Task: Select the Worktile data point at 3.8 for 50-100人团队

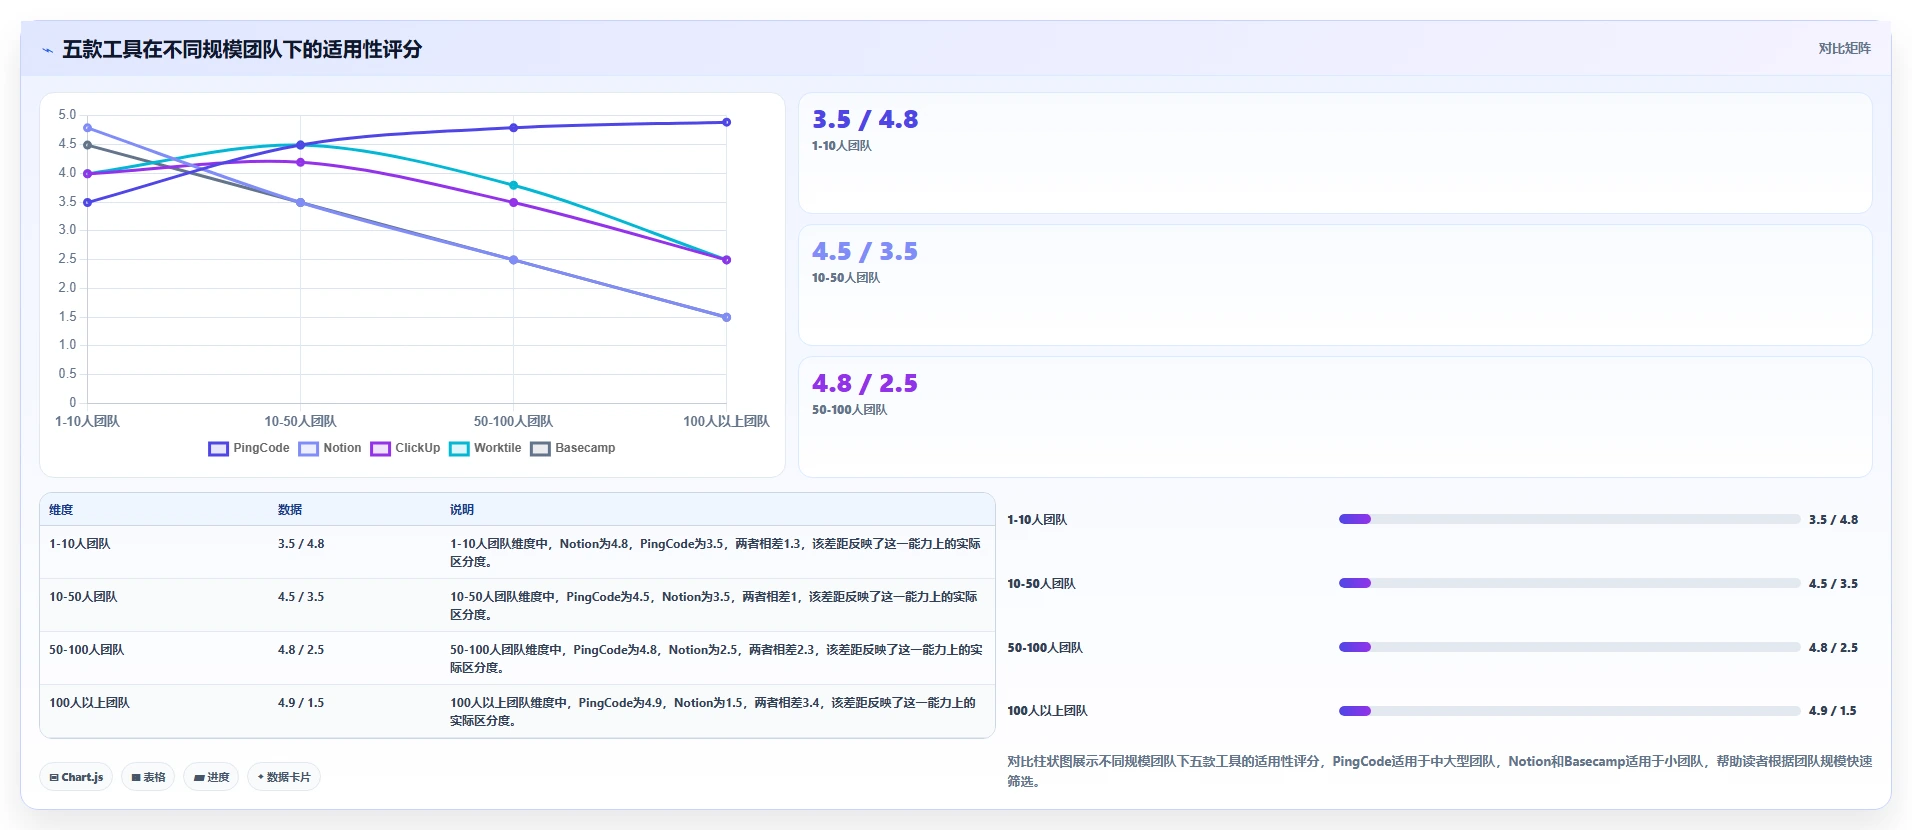Action: point(514,185)
